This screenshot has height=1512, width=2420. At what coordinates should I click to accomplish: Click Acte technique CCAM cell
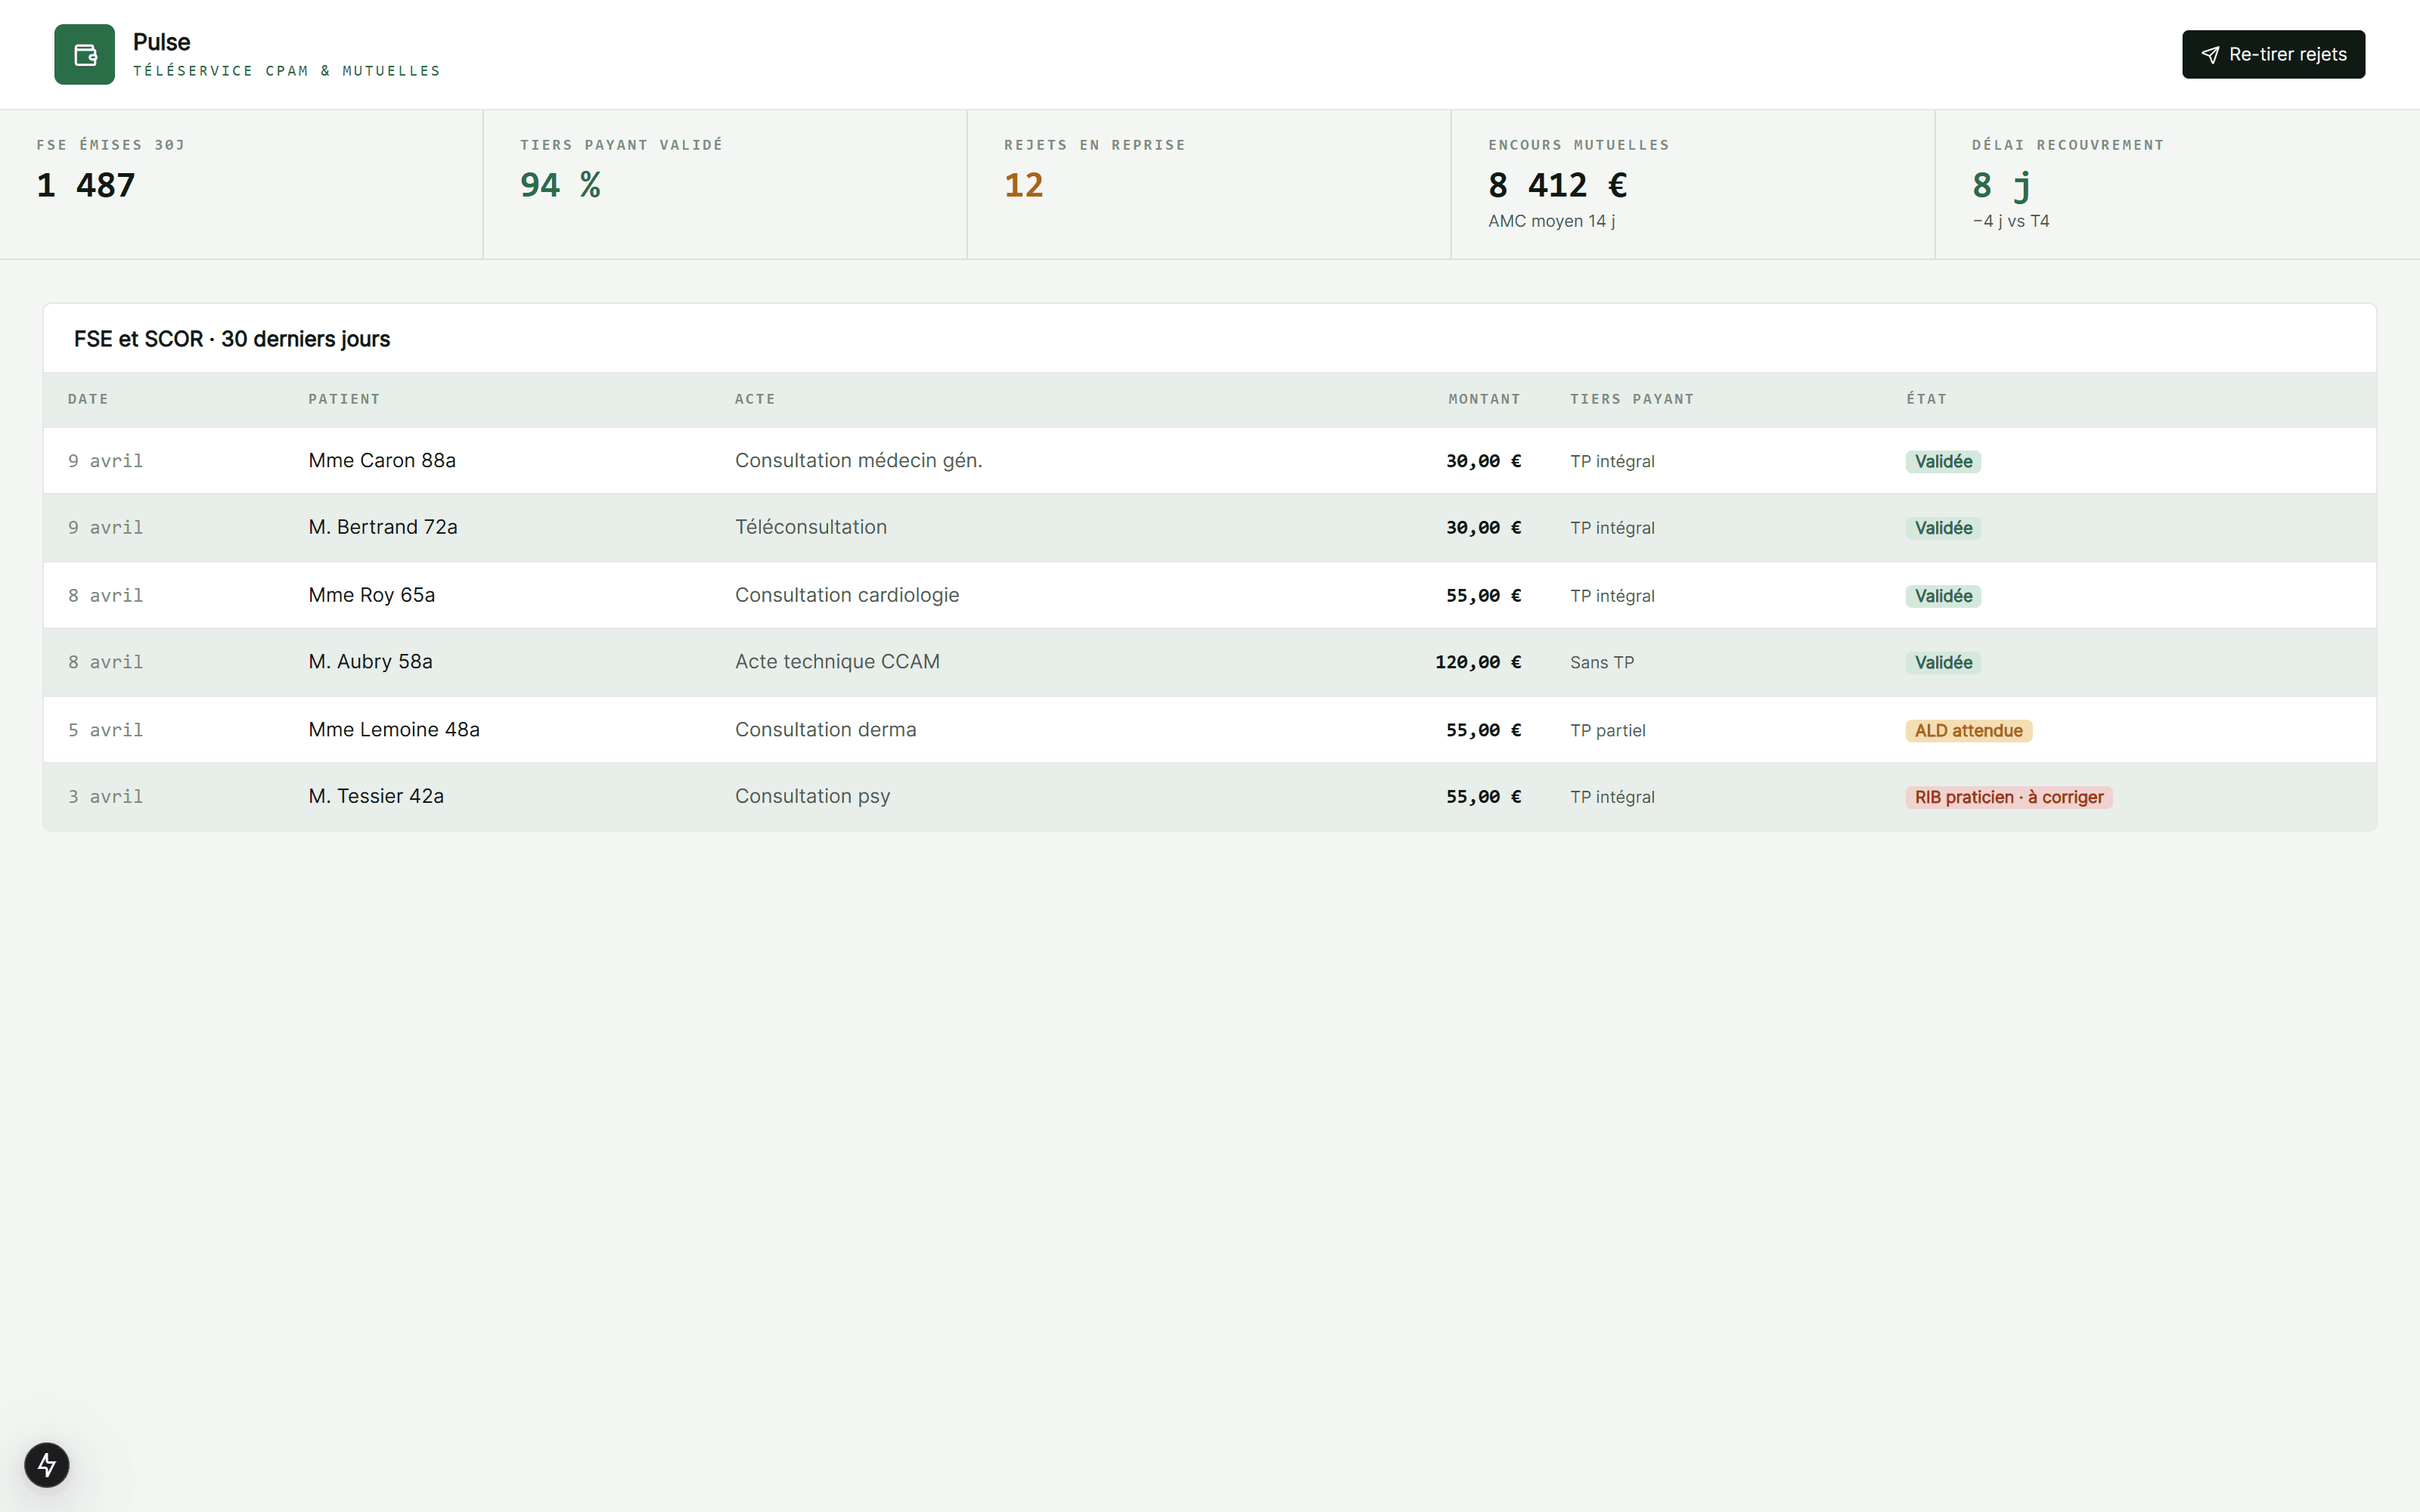[837, 662]
